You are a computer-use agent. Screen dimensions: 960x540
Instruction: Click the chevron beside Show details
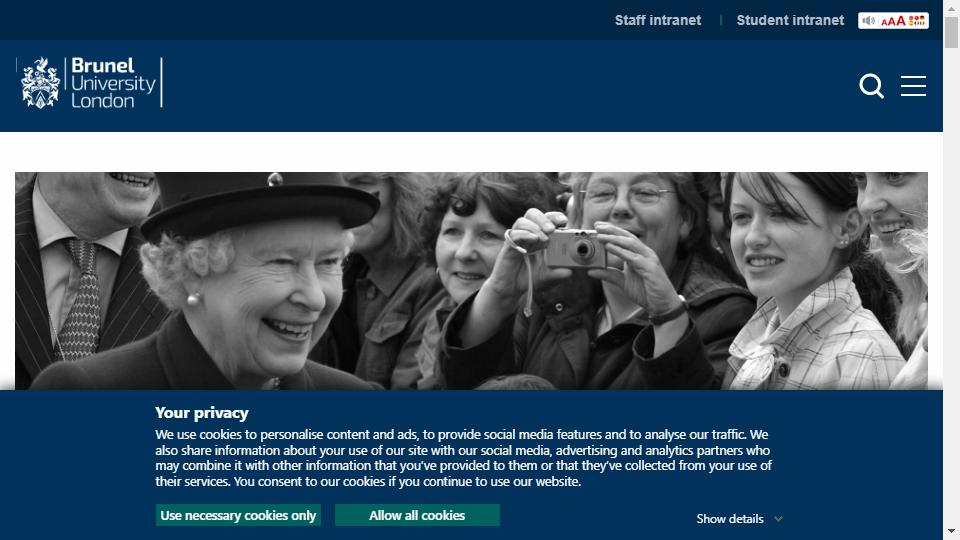click(x=778, y=519)
